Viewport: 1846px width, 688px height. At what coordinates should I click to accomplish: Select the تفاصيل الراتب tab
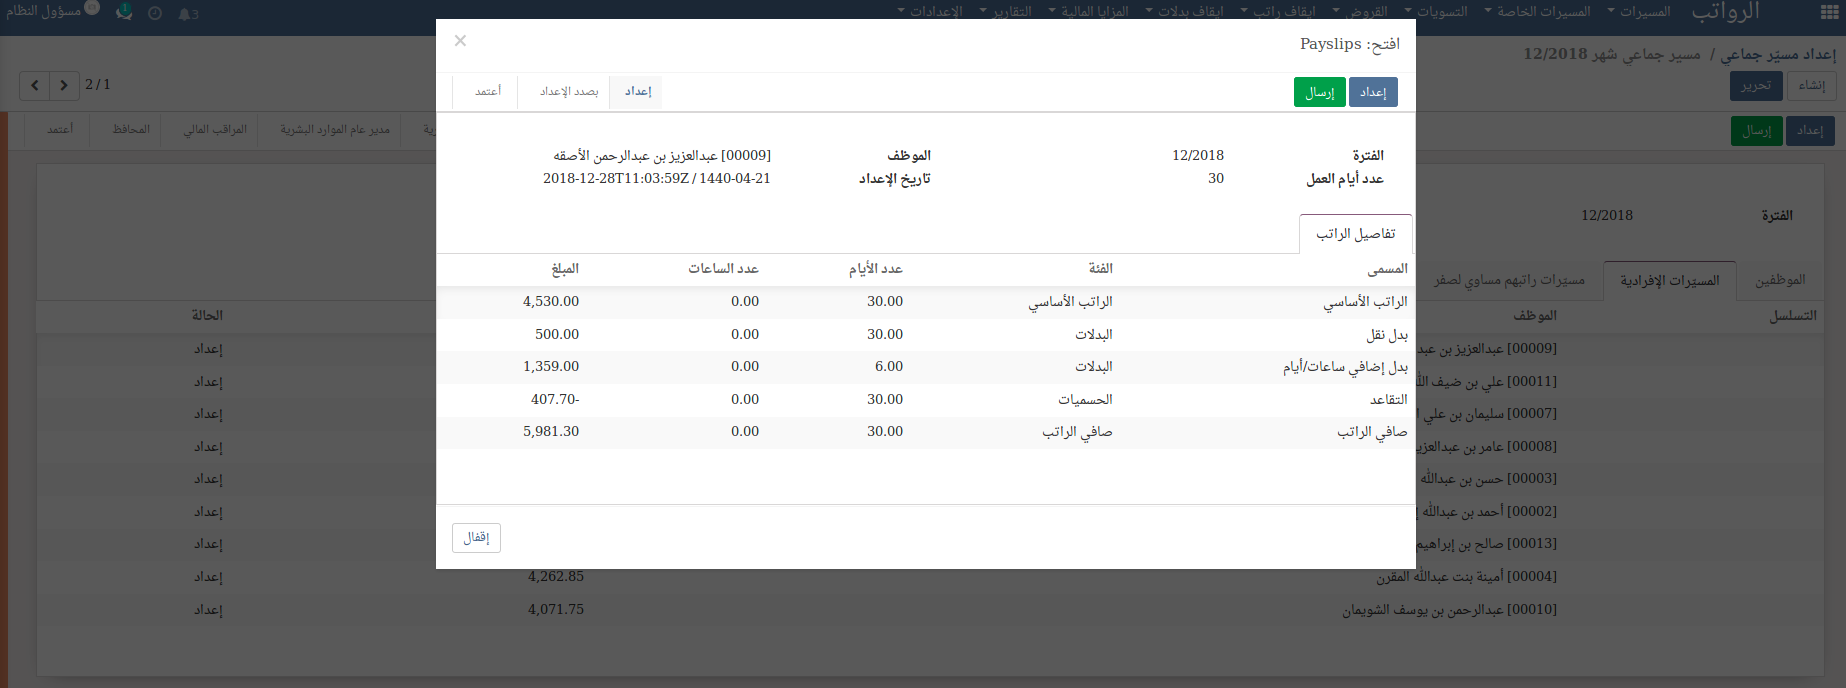point(1355,234)
